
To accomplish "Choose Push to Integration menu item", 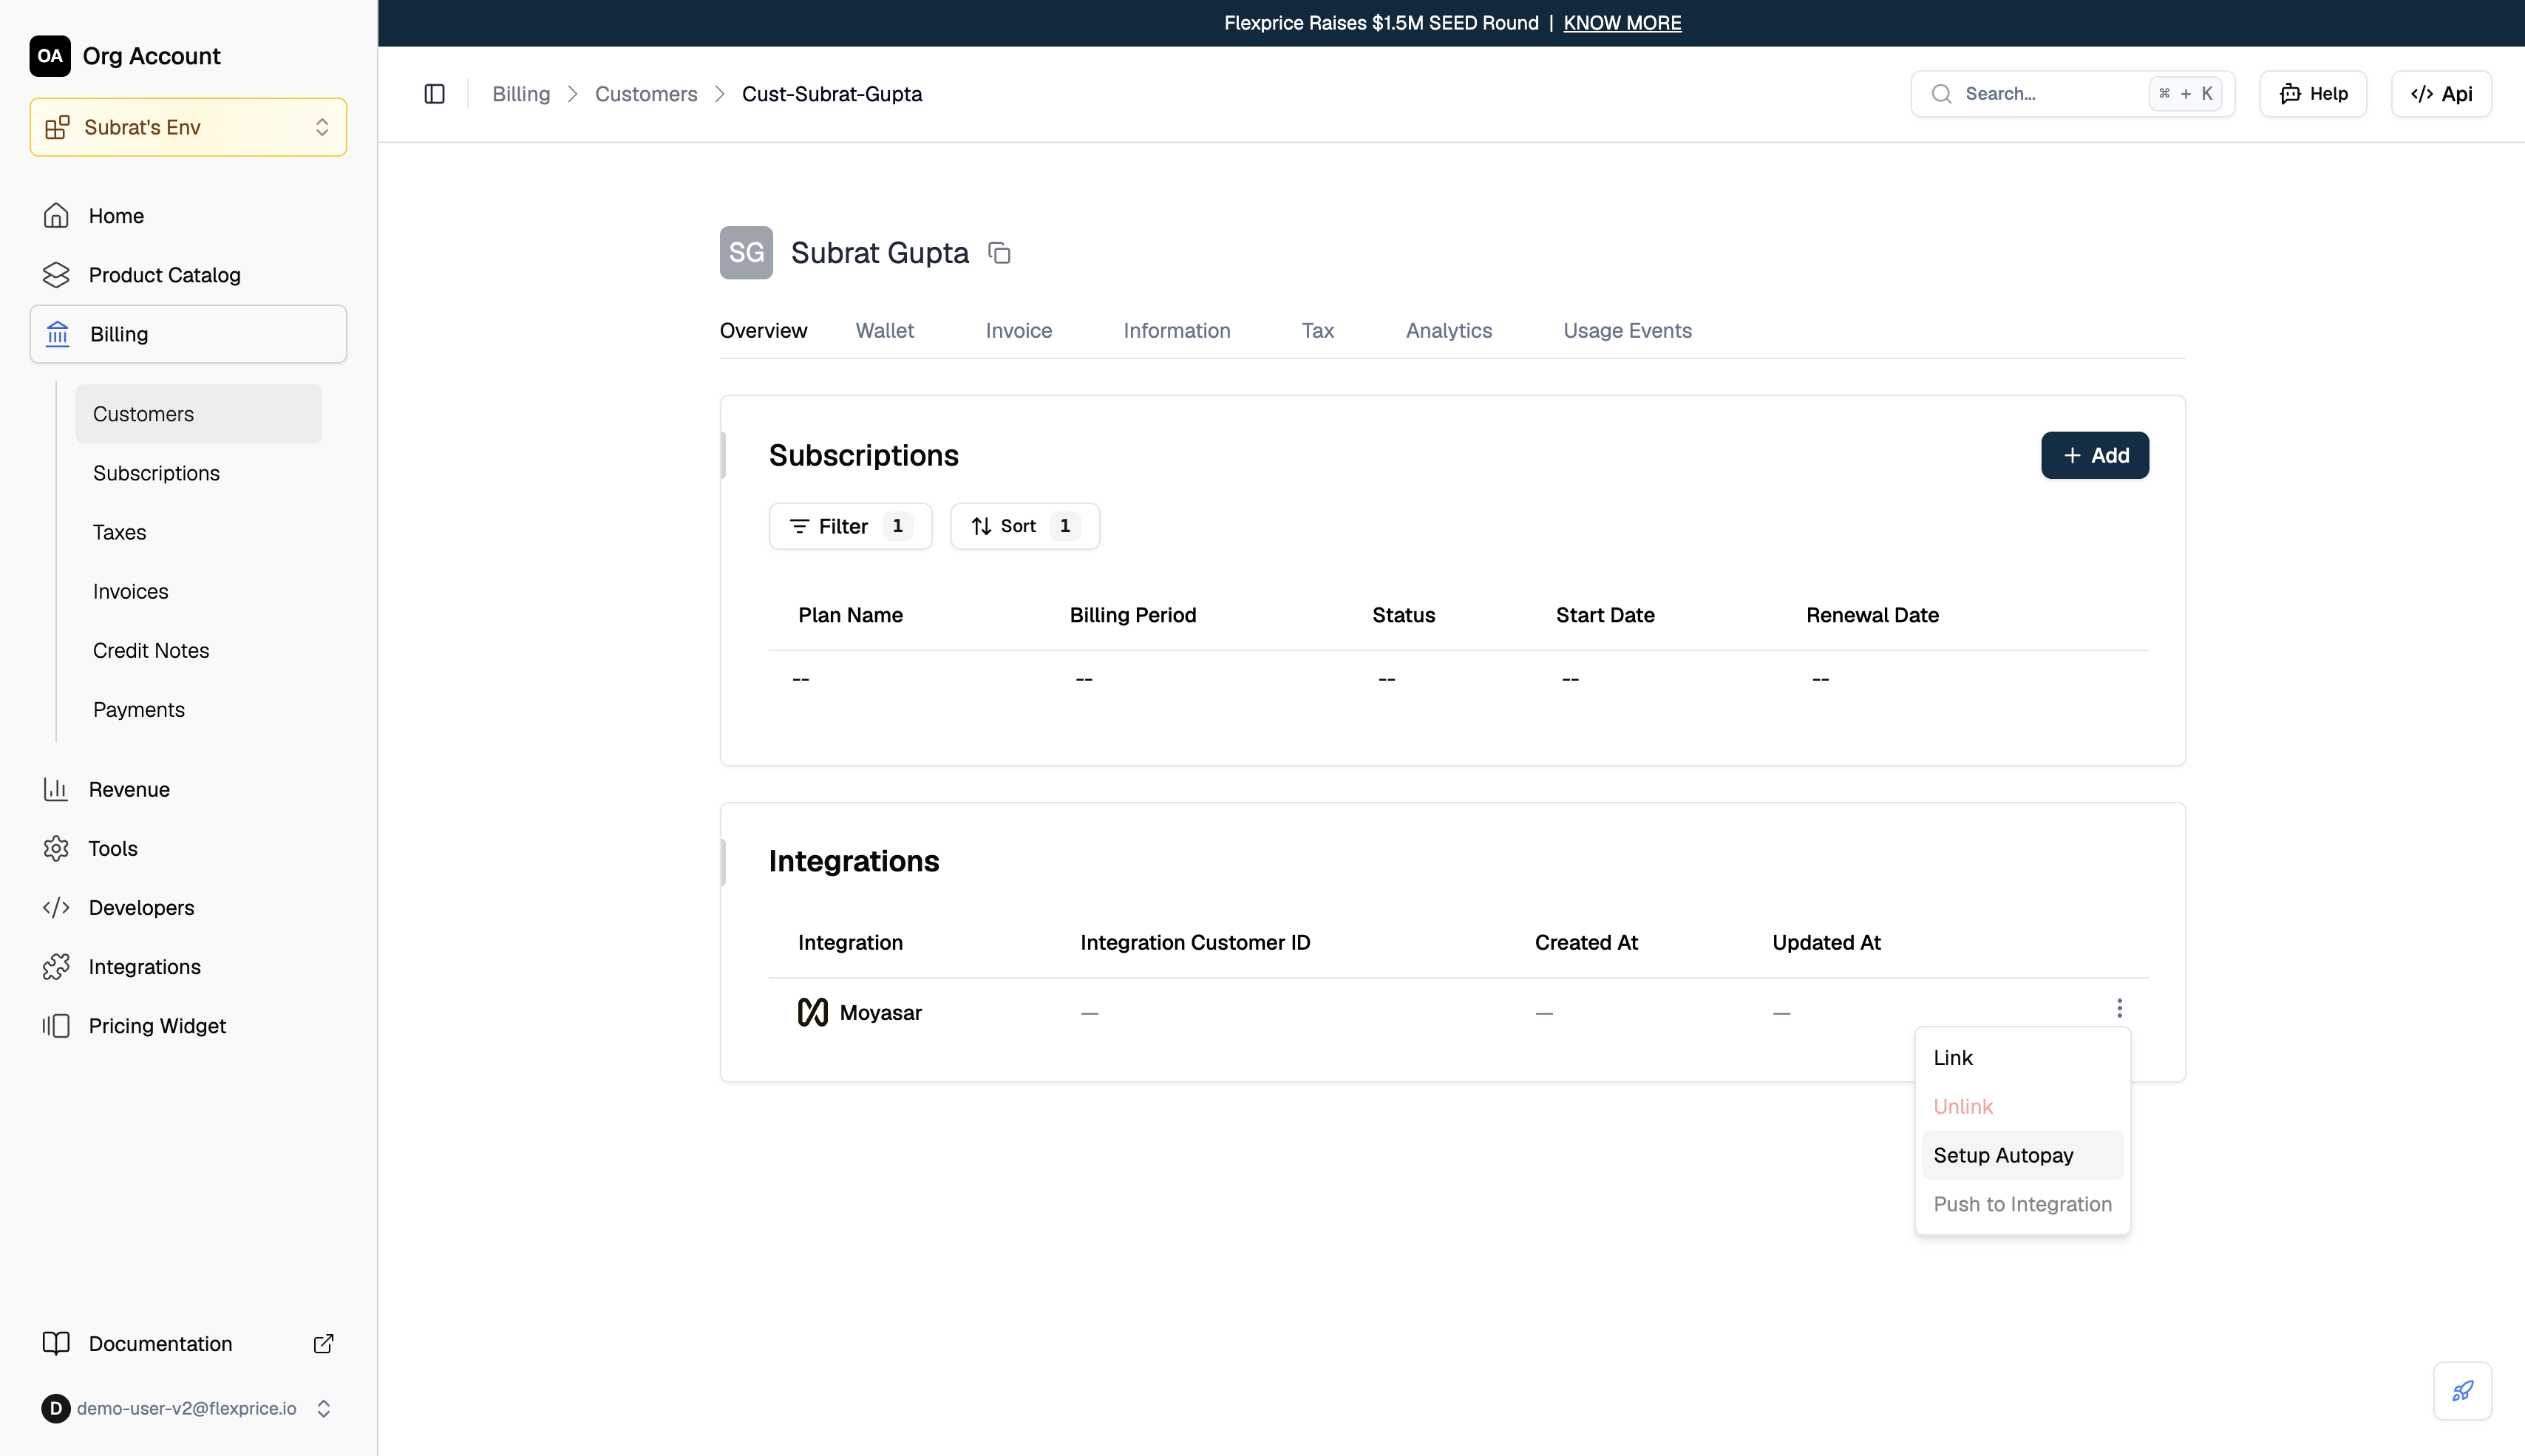I will [2022, 1204].
